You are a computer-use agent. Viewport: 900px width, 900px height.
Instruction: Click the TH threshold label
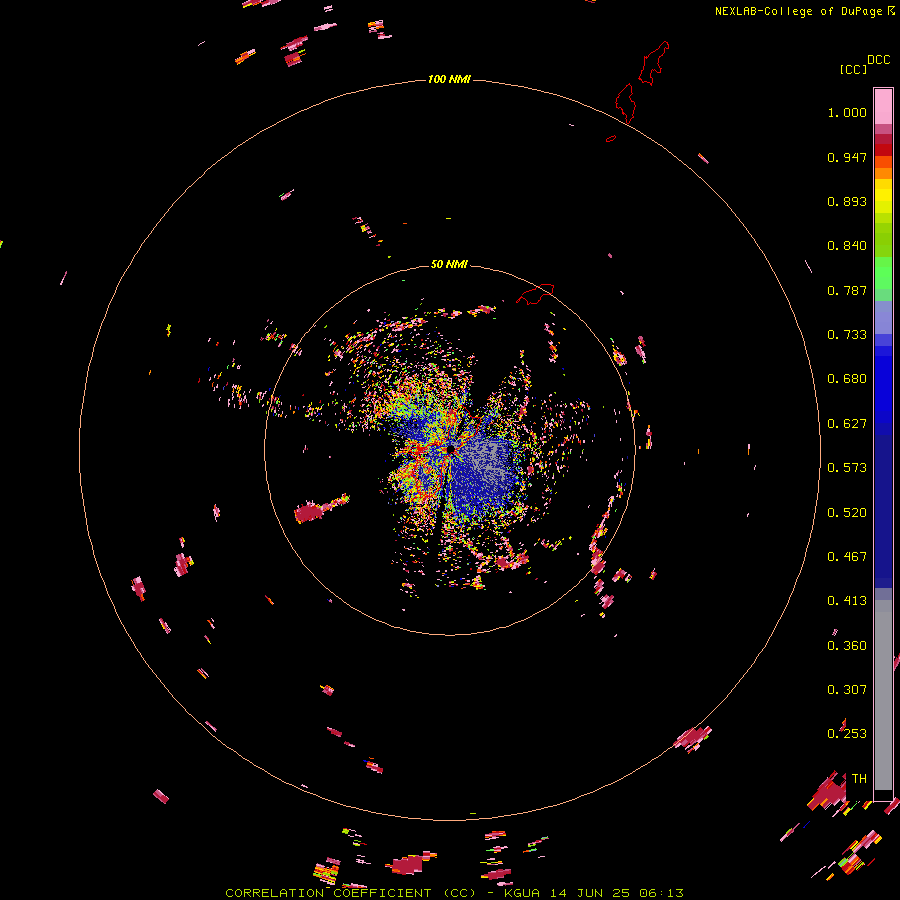(859, 779)
